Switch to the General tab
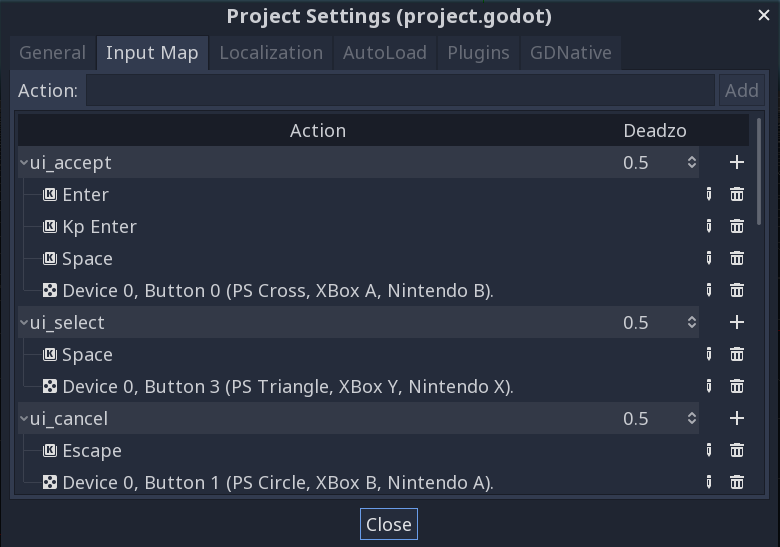The image size is (780, 547). tap(52, 52)
